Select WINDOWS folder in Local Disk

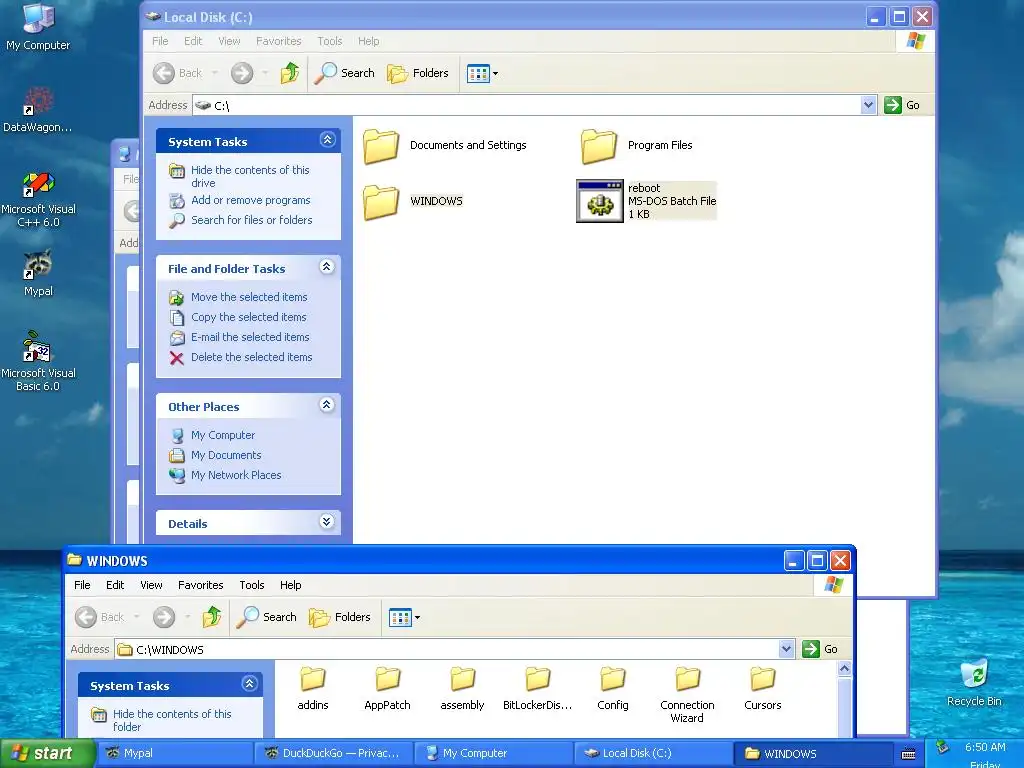413,201
